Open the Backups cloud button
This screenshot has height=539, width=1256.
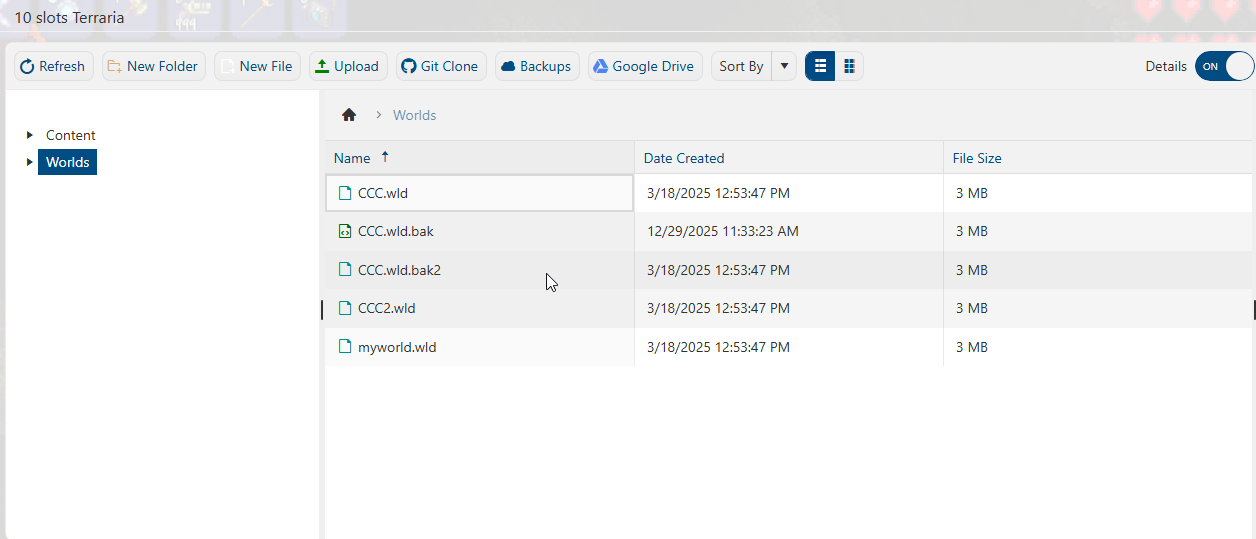[536, 66]
